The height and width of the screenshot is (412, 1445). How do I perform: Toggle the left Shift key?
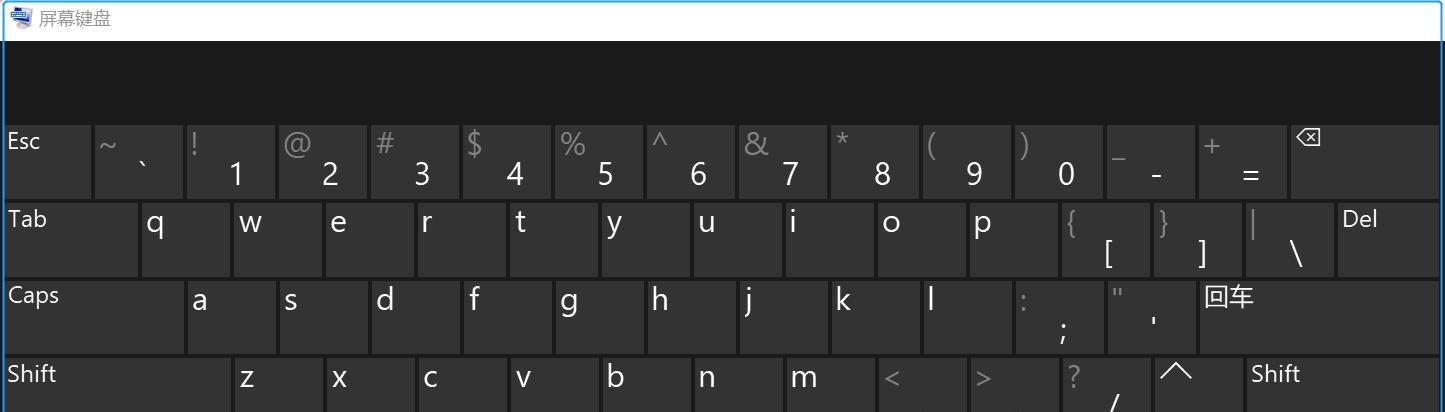tap(117, 385)
